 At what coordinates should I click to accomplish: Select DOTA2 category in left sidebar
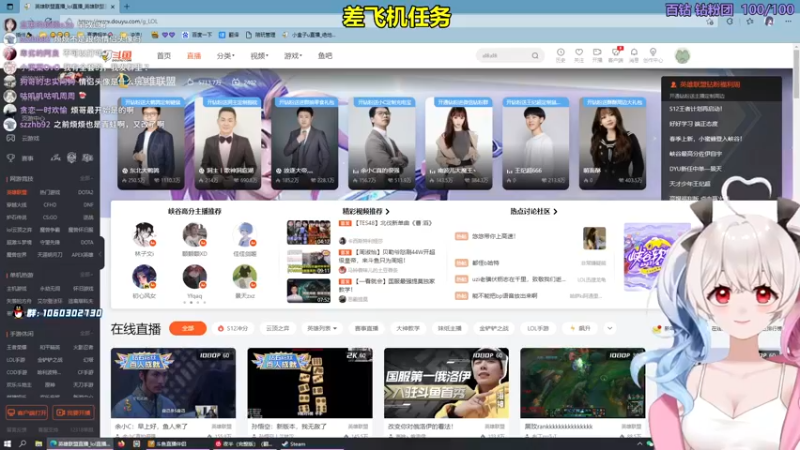85,192
